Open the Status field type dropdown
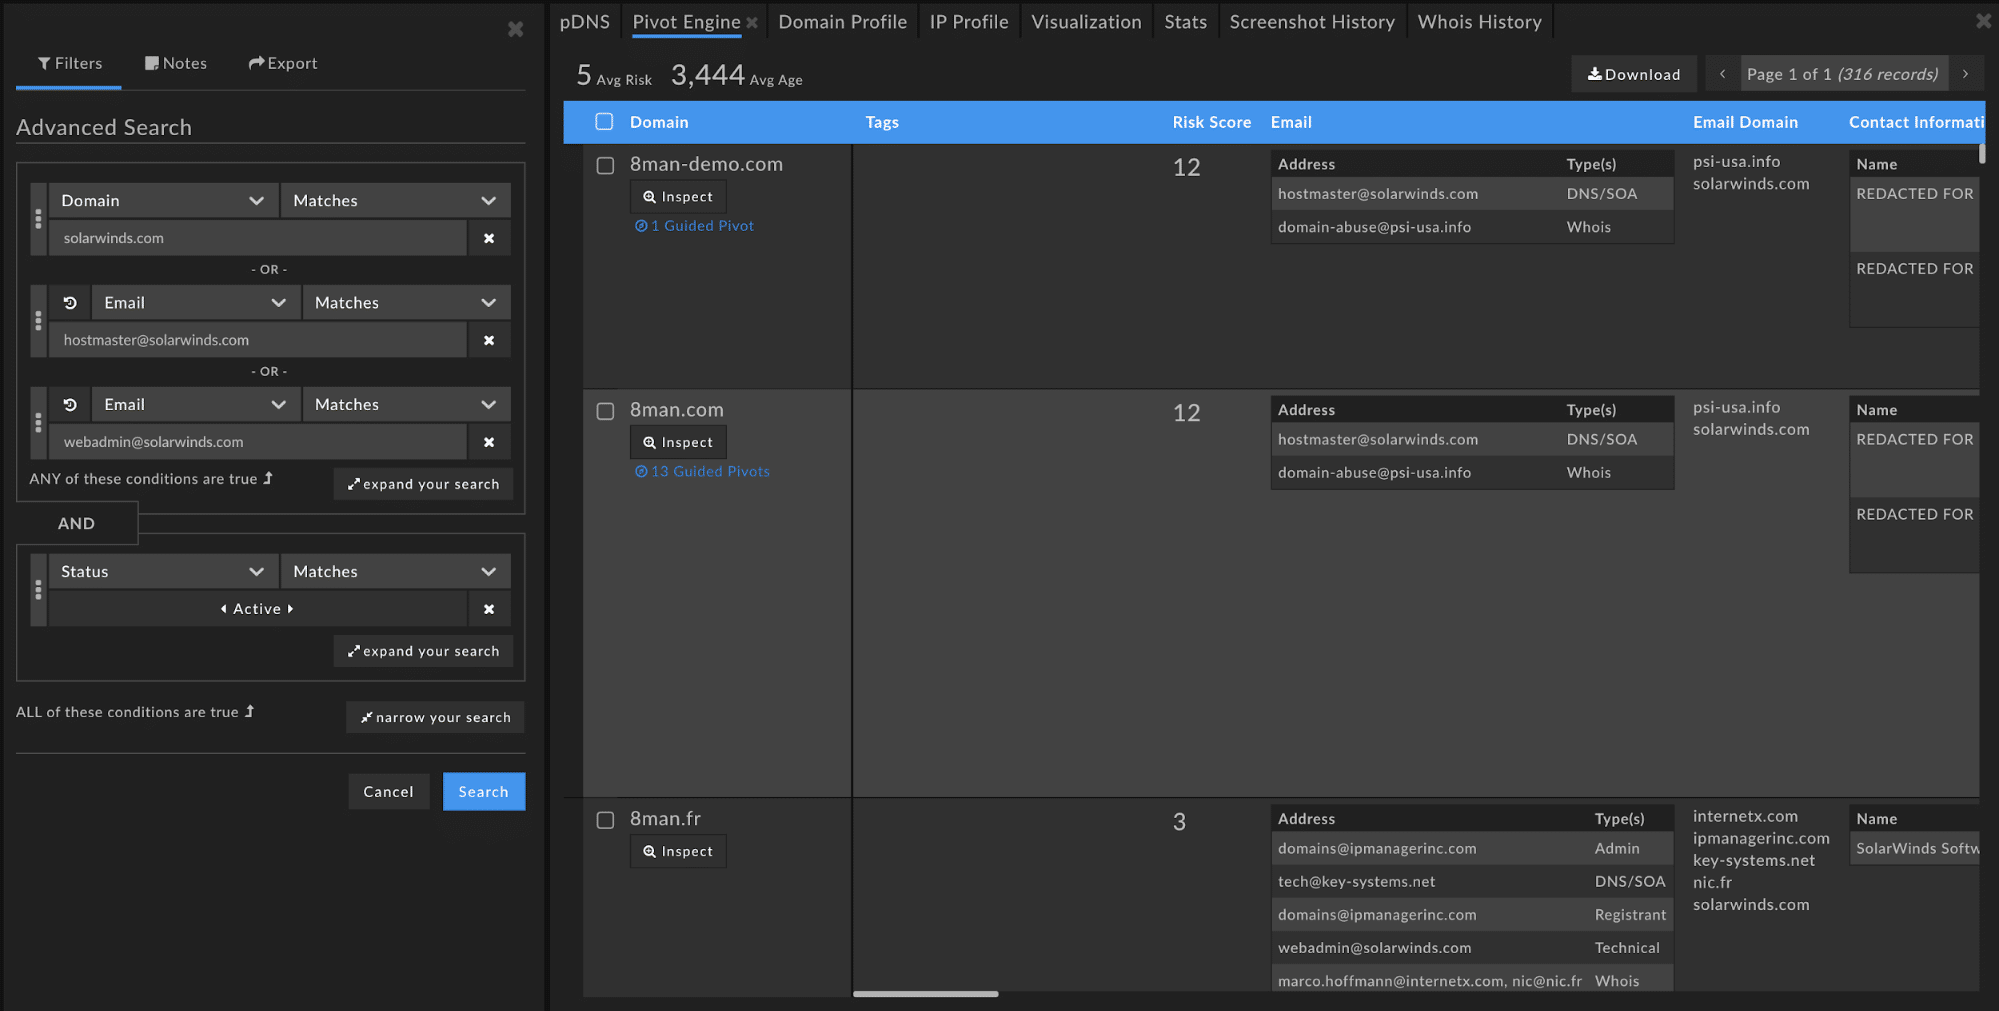 pyautogui.click(x=162, y=572)
